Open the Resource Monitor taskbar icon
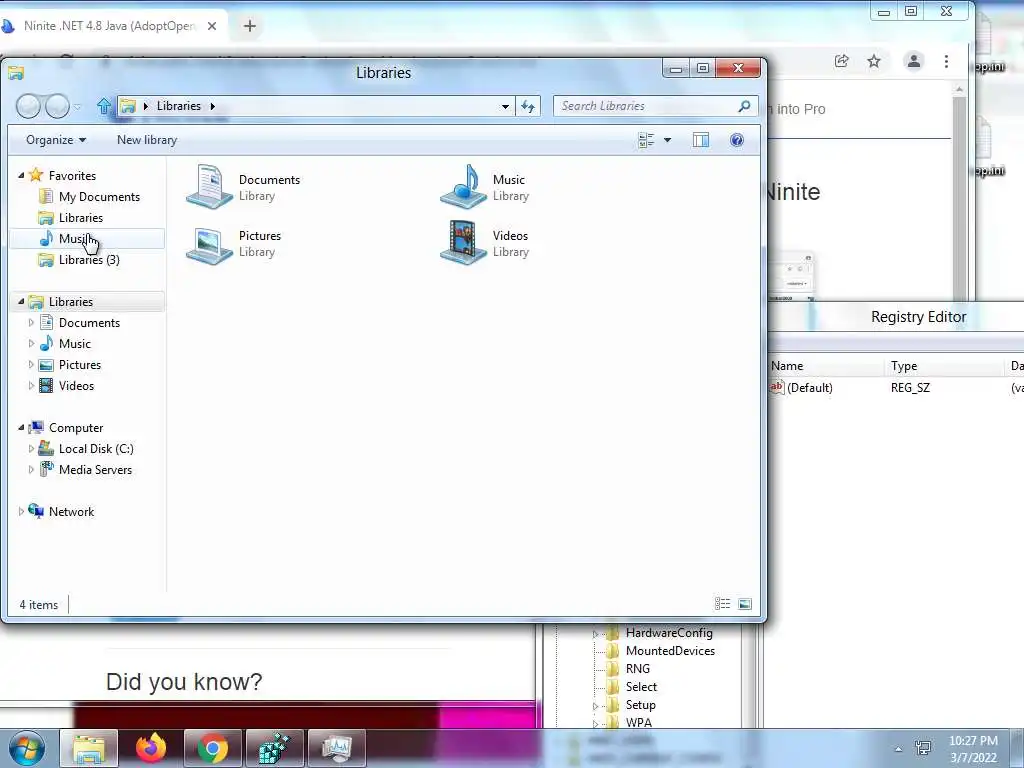Viewport: 1024px width, 768px height. click(336, 748)
